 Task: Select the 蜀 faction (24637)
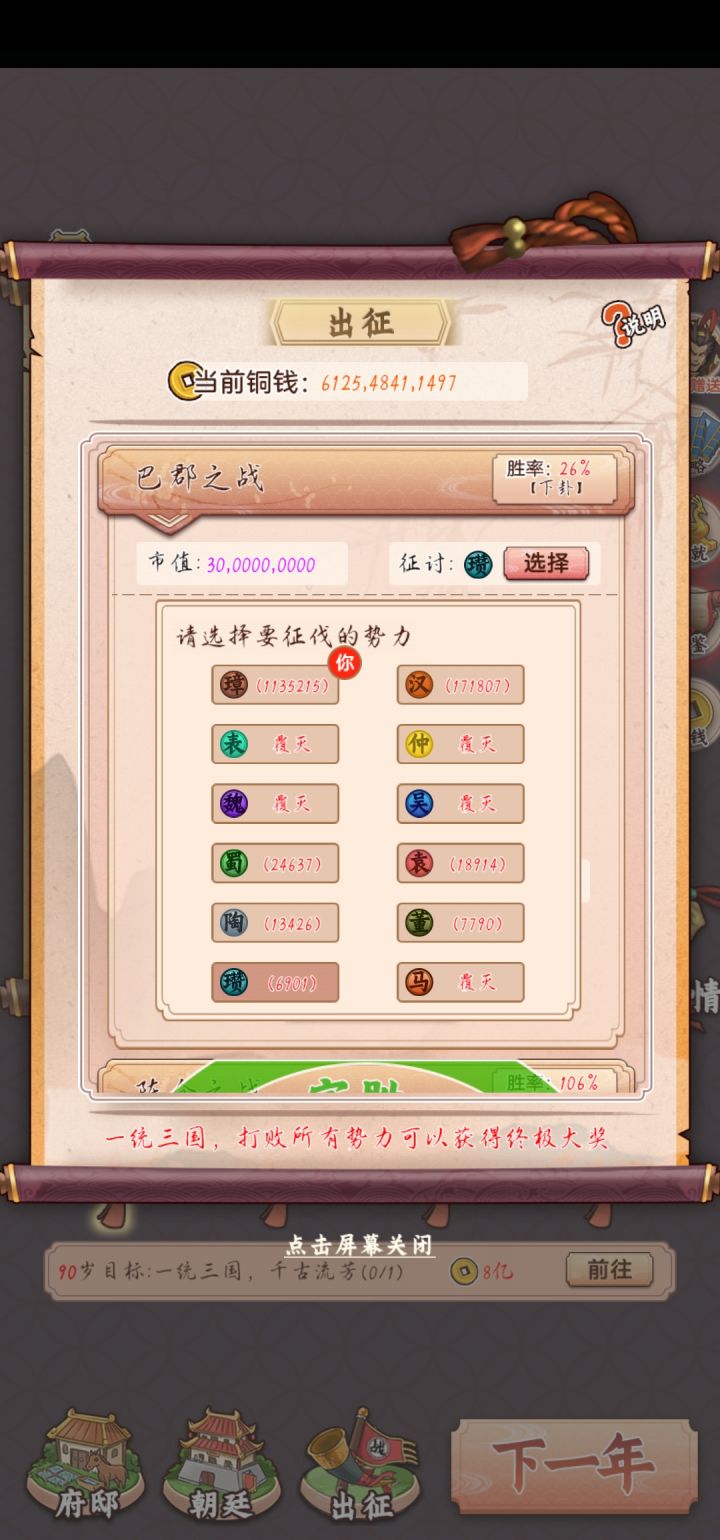point(275,863)
